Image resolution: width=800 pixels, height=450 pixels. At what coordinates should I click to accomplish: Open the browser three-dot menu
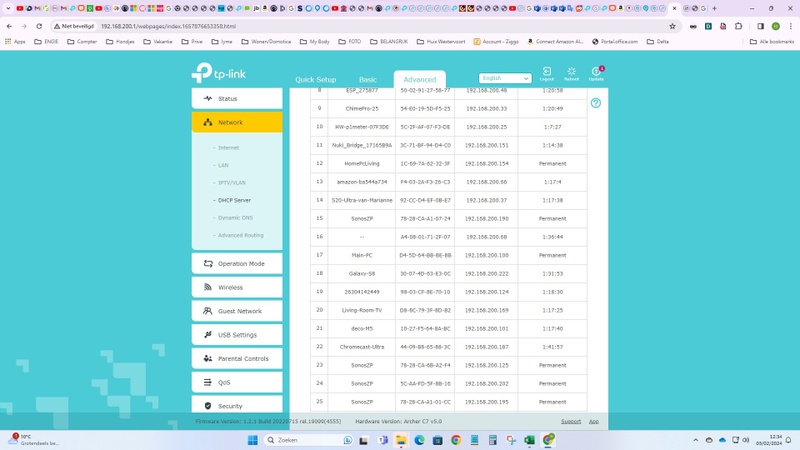click(x=790, y=26)
